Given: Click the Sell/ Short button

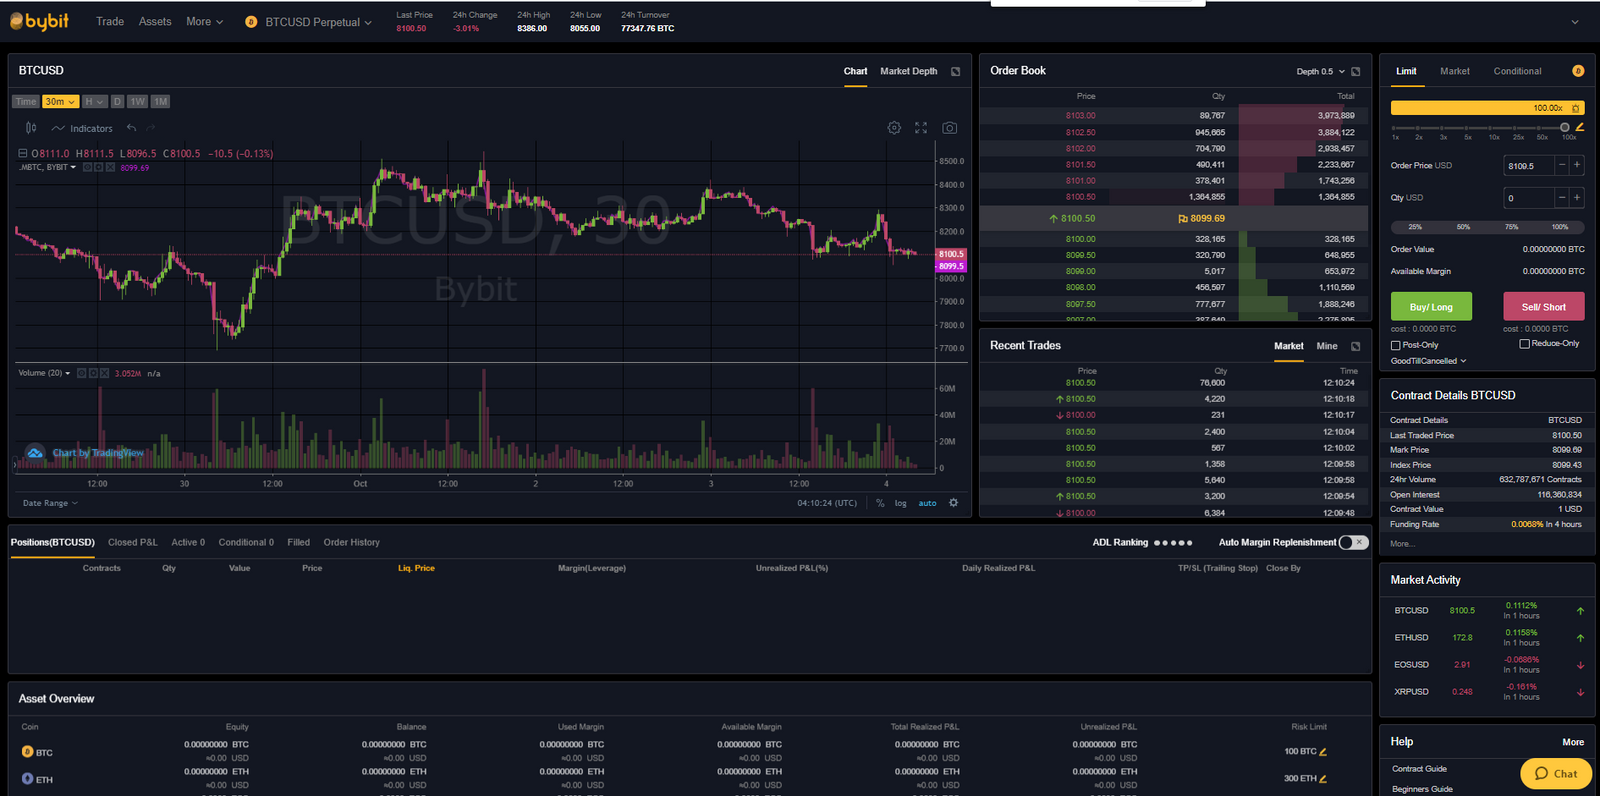Looking at the screenshot, I should pyautogui.click(x=1543, y=307).
